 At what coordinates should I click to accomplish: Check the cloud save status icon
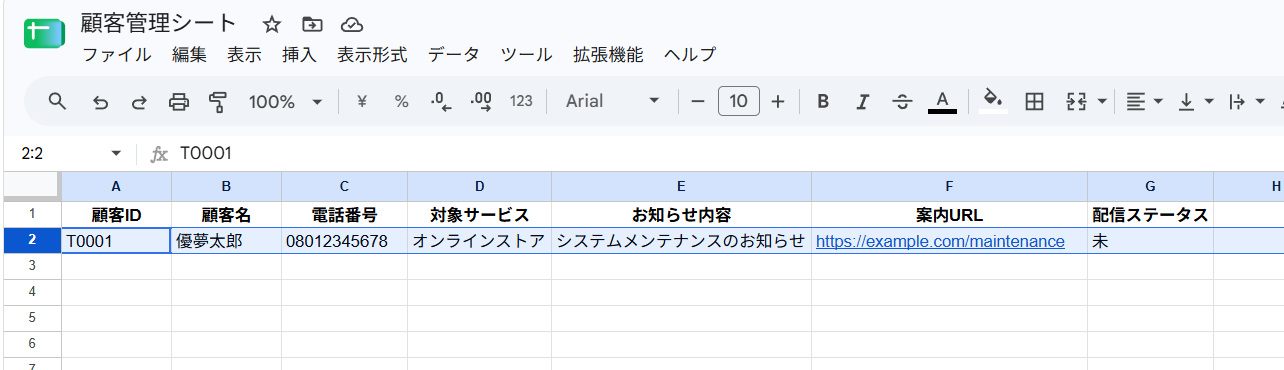pyautogui.click(x=351, y=24)
